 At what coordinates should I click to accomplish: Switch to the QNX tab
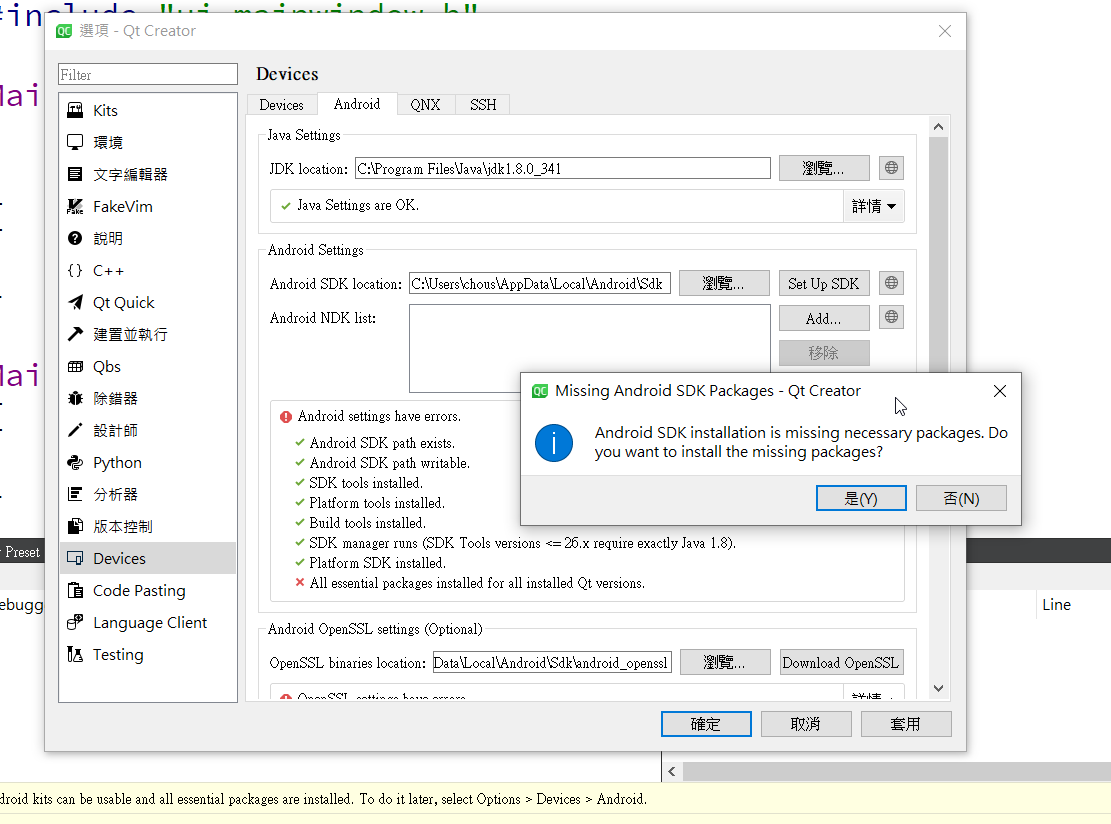[x=425, y=105]
